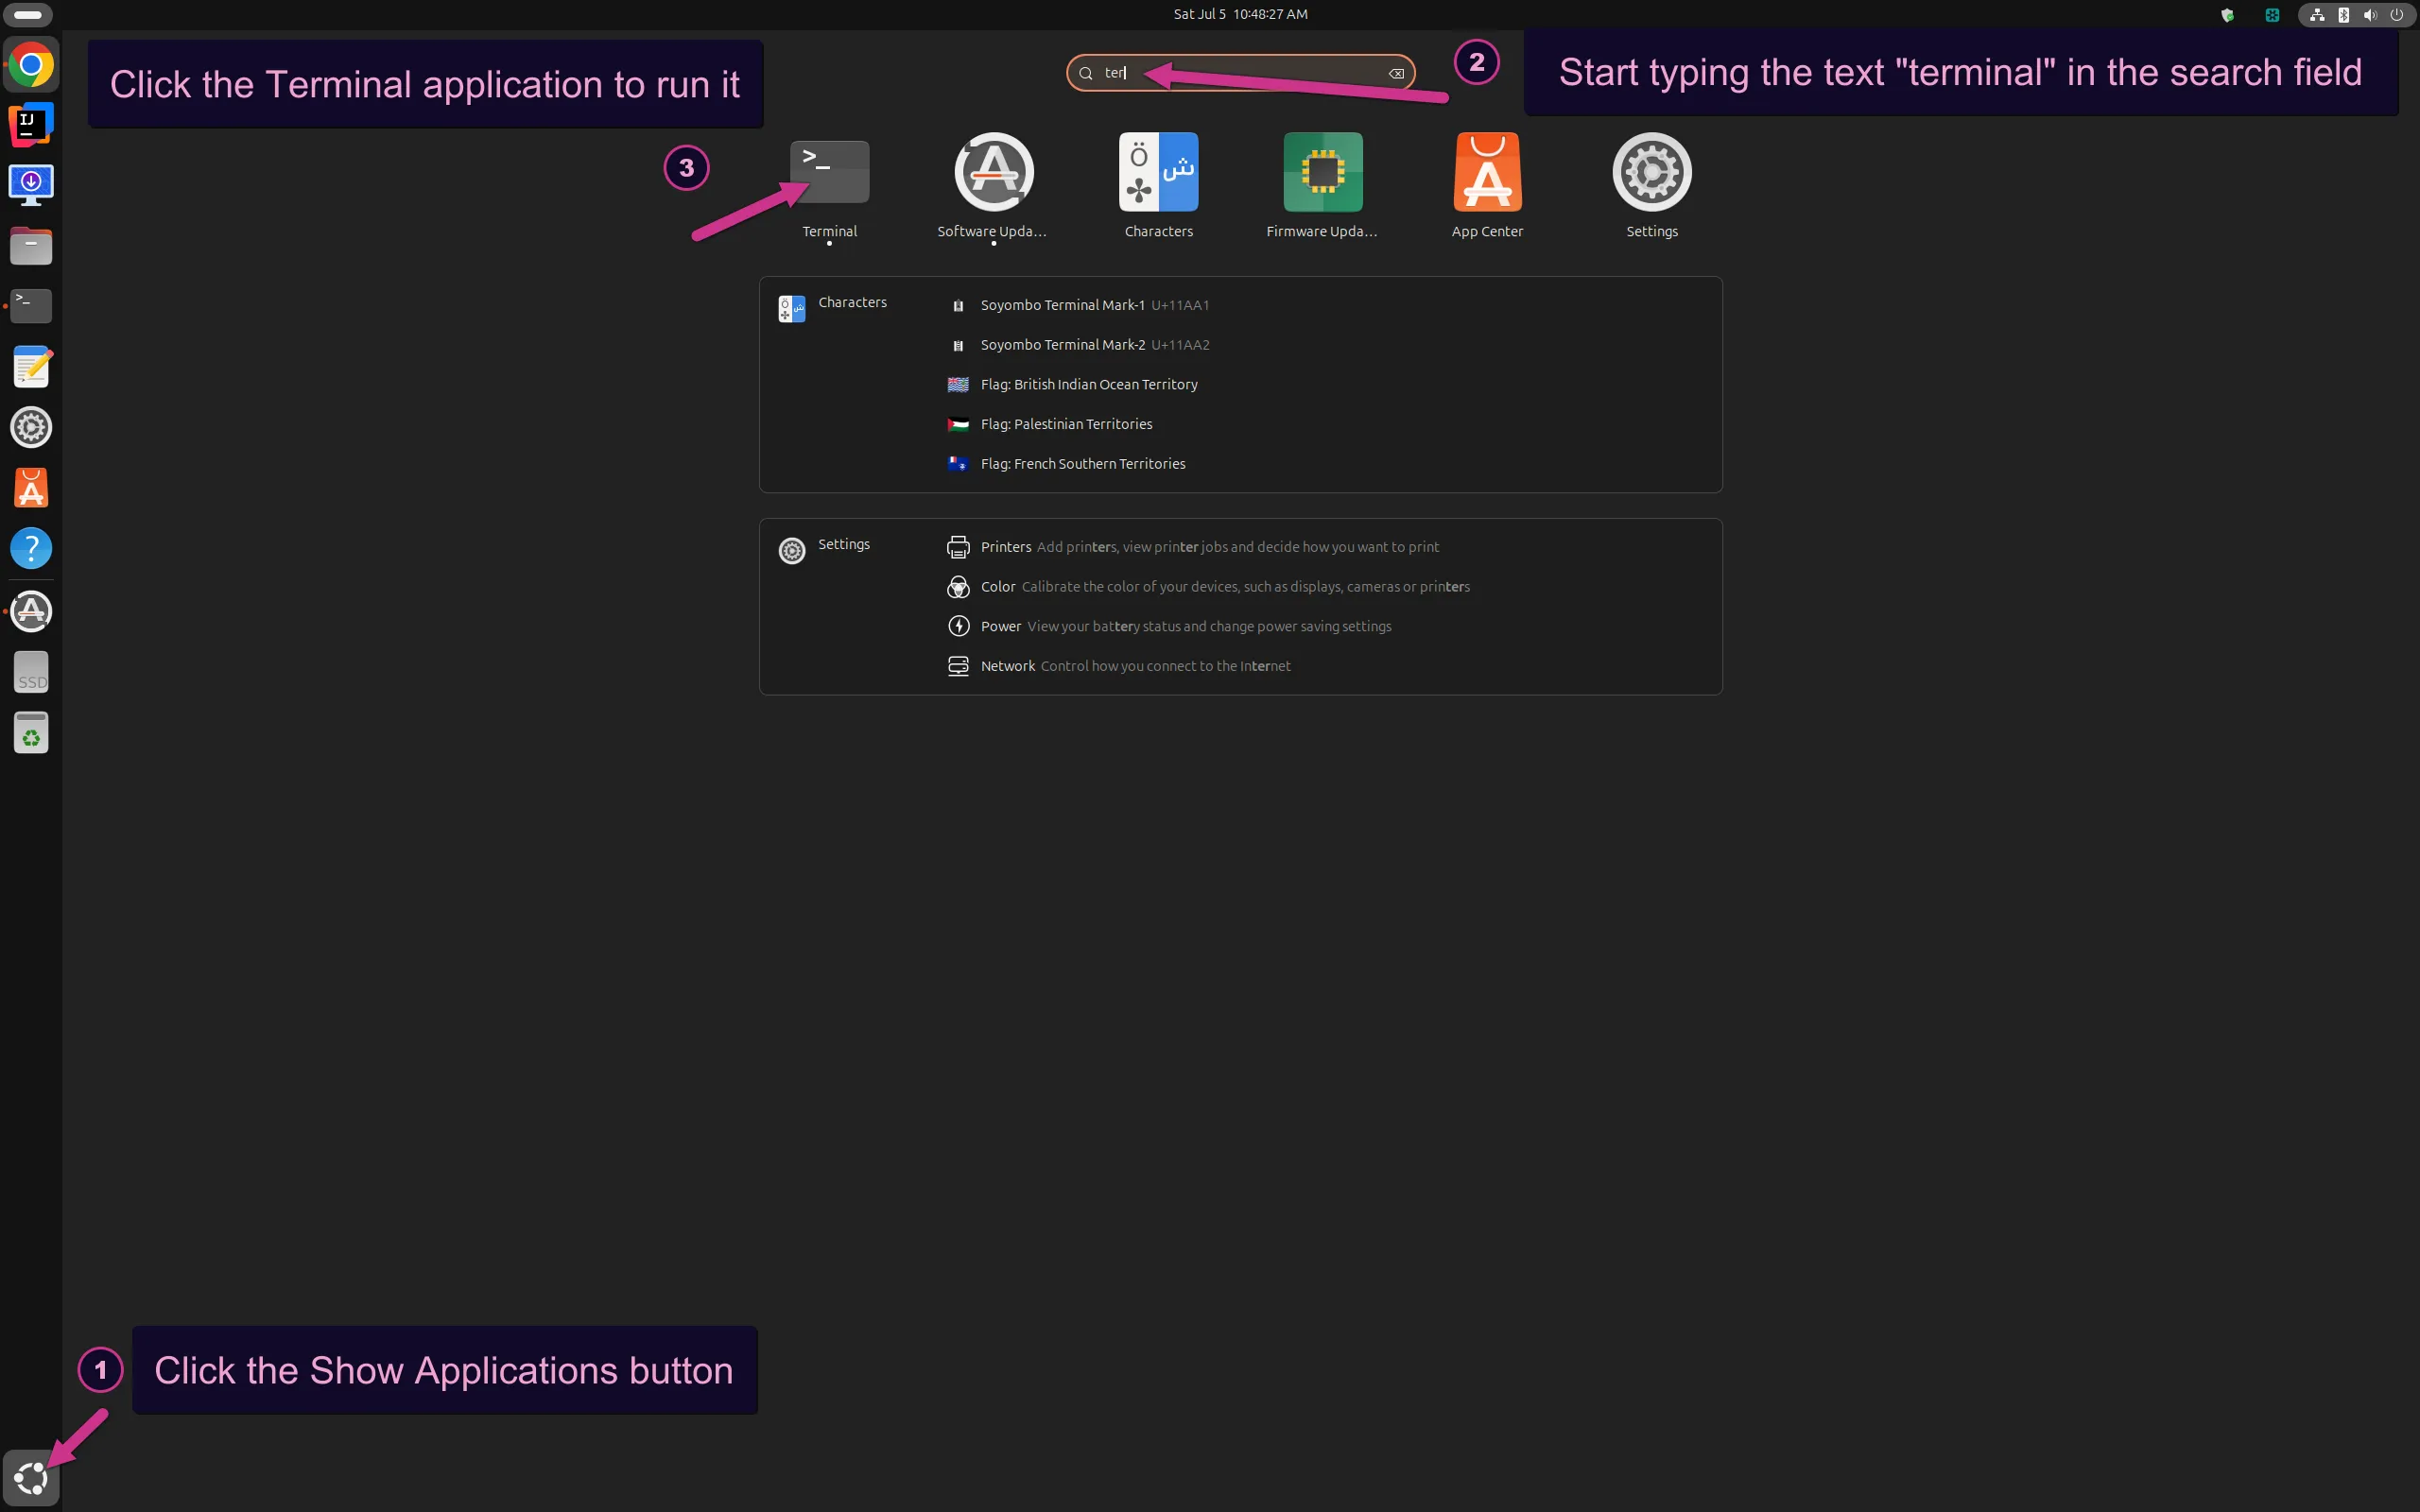The height and width of the screenshot is (1512, 2420).
Task: Open Help from the dock
Action: tap(31, 548)
